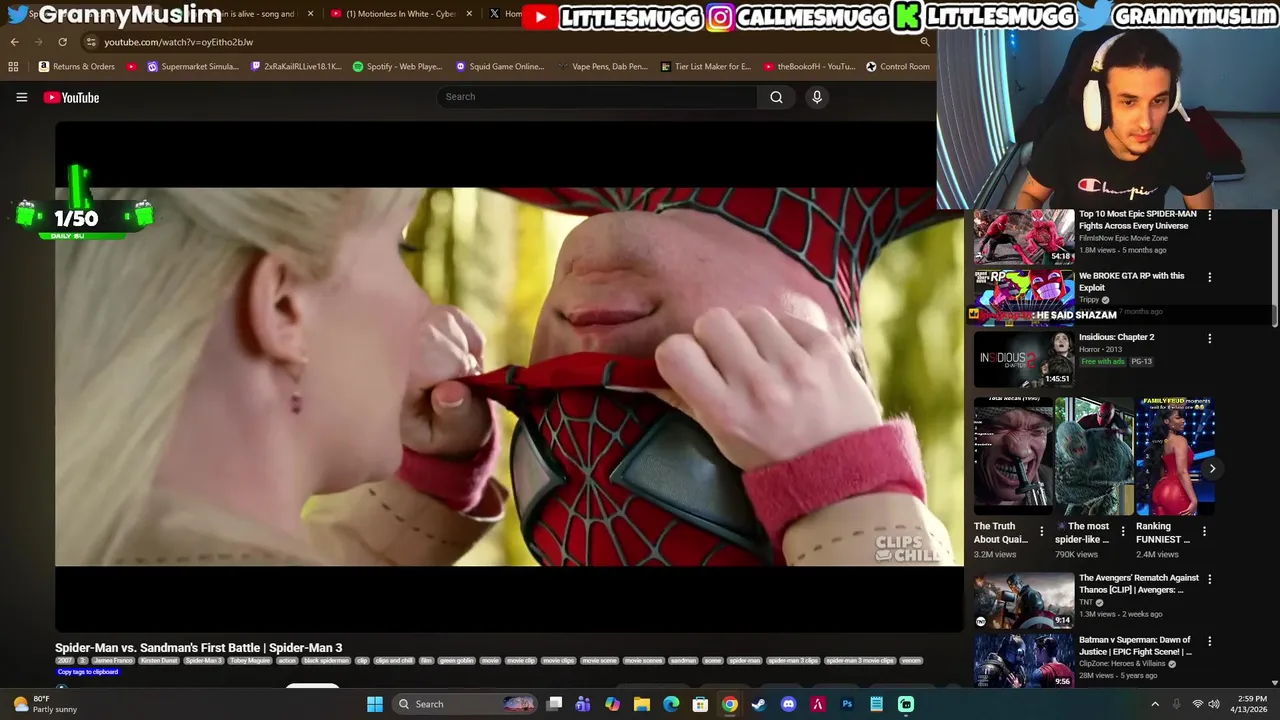Viewport: 1280px width, 720px height.
Task: Open Notepad from the taskbar
Action: pos(876,704)
